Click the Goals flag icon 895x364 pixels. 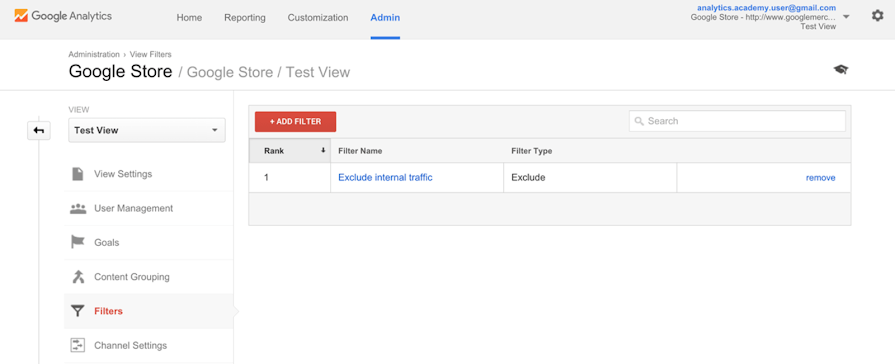pos(78,242)
